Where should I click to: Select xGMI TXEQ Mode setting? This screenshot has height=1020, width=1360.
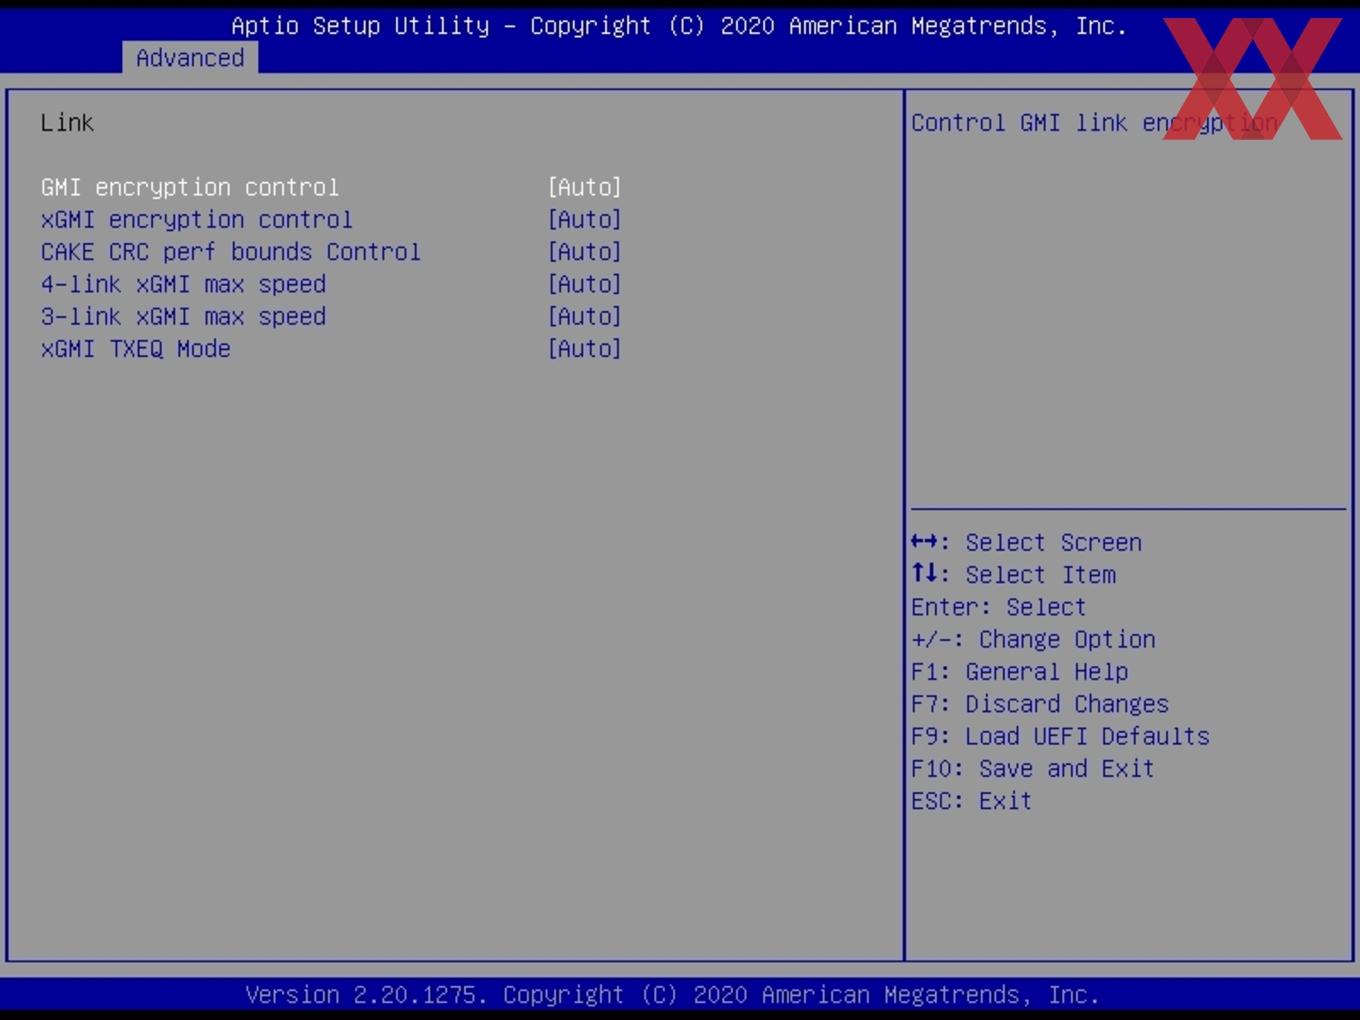point(136,348)
